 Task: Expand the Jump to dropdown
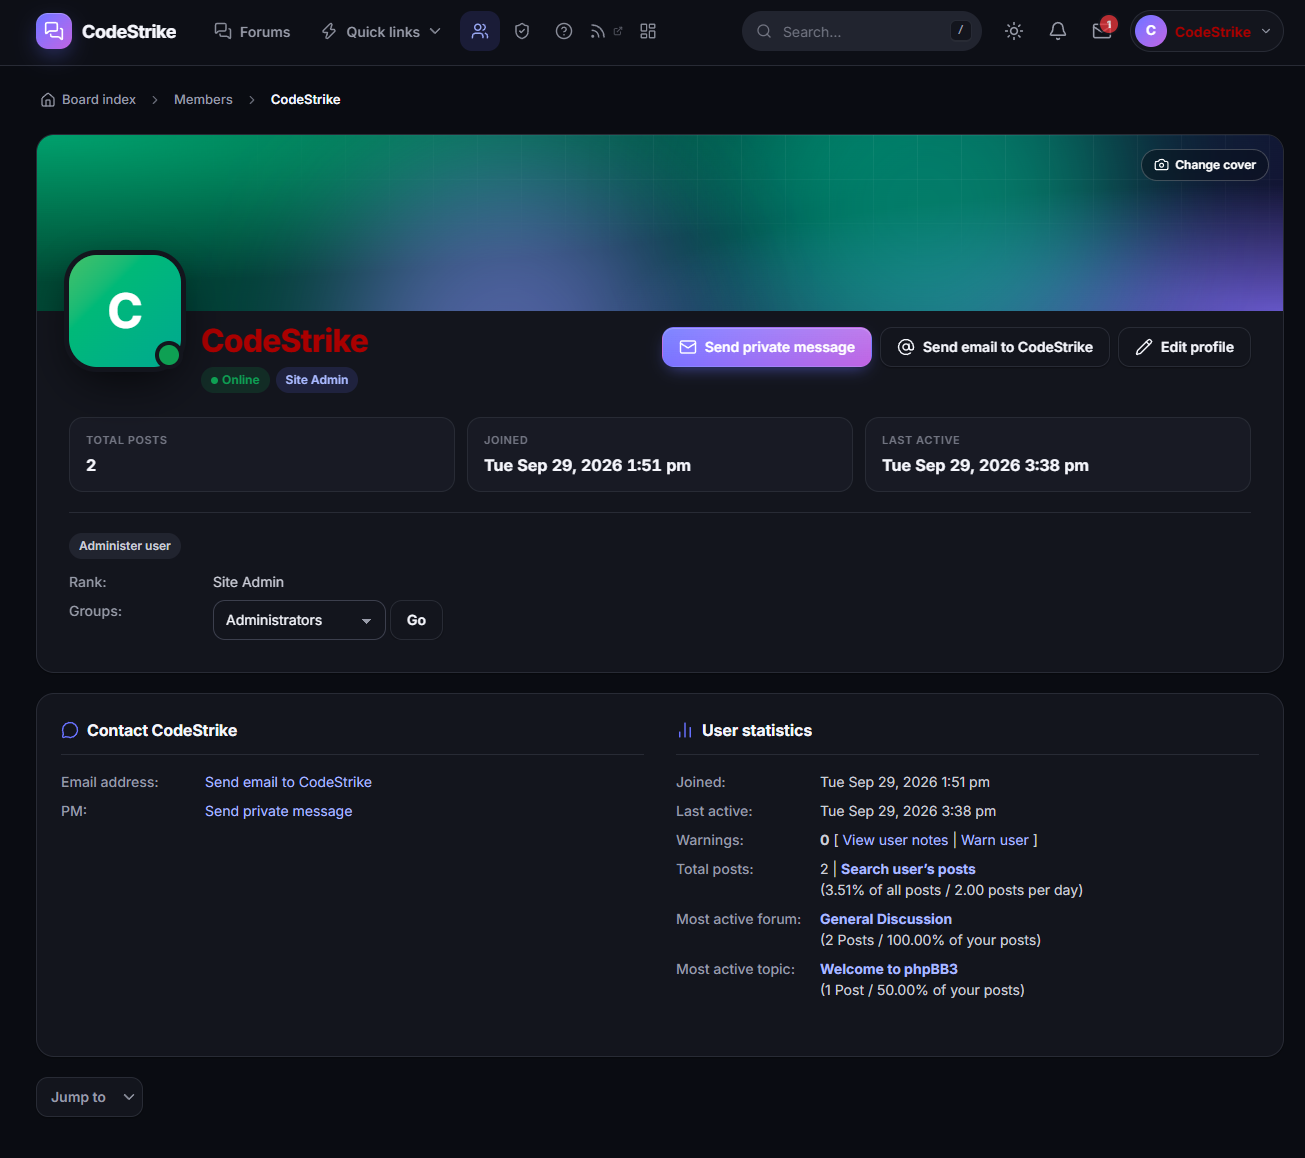[x=89, y=1097]
